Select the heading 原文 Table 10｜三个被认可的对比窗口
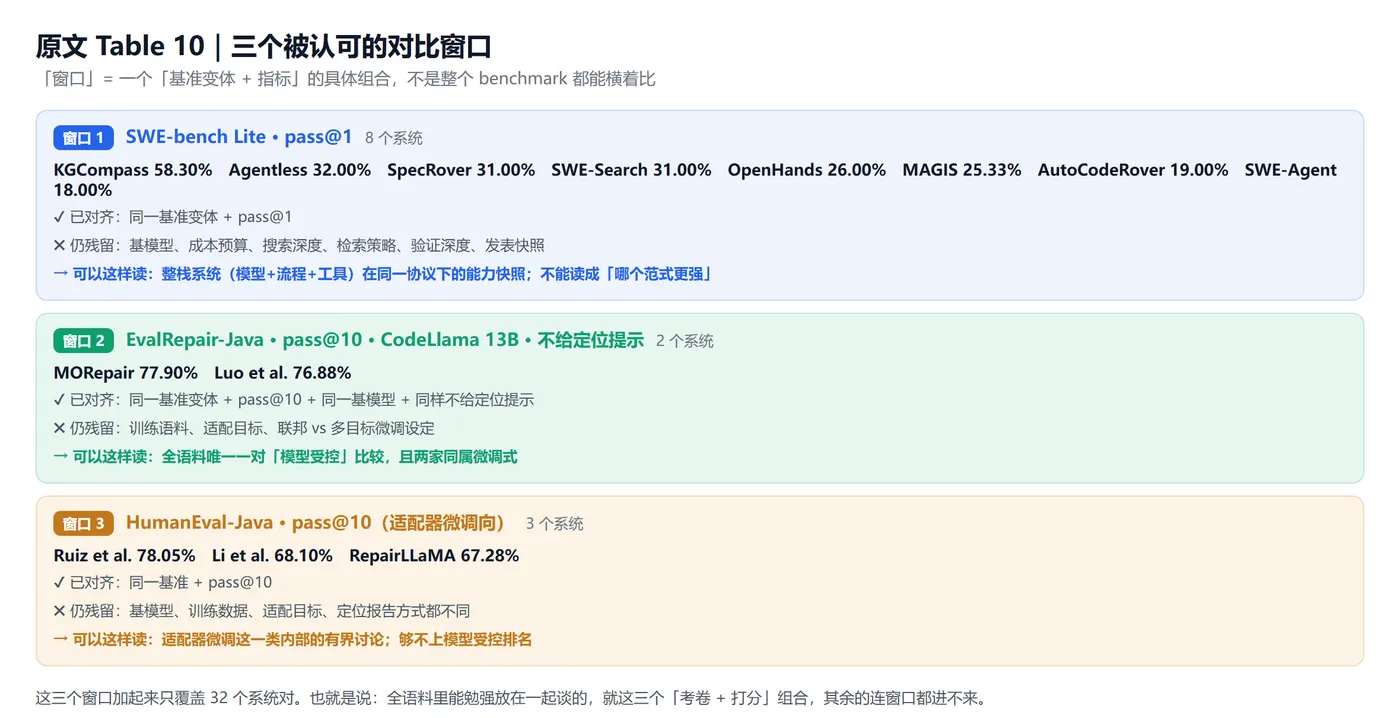 coord(263,46)
